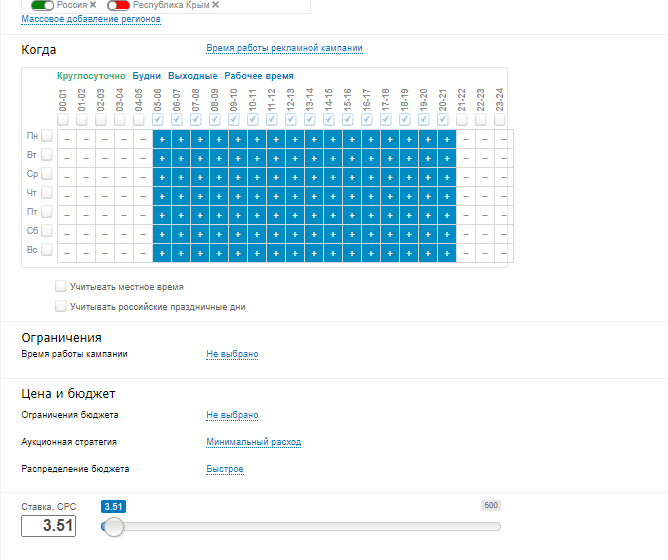668x560 pixels.
Task: Check the Вс row checkbox
Action: (47, 249)
